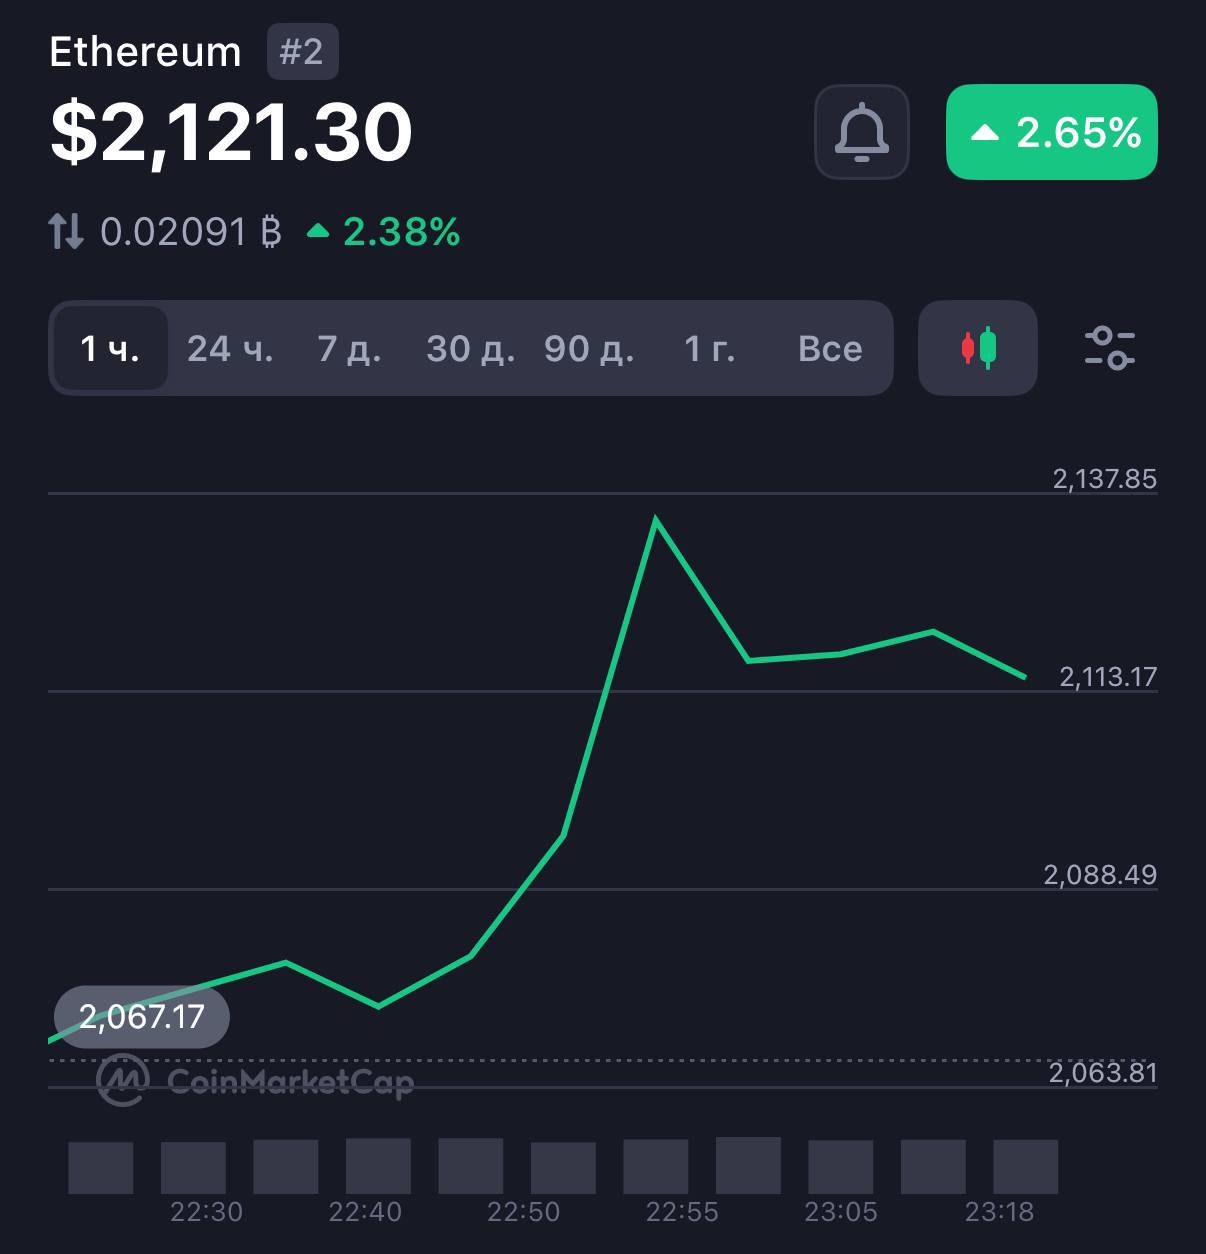Tap the #2 rank badge
This screenshot has width=1206, height=1254.
point(303,52)
